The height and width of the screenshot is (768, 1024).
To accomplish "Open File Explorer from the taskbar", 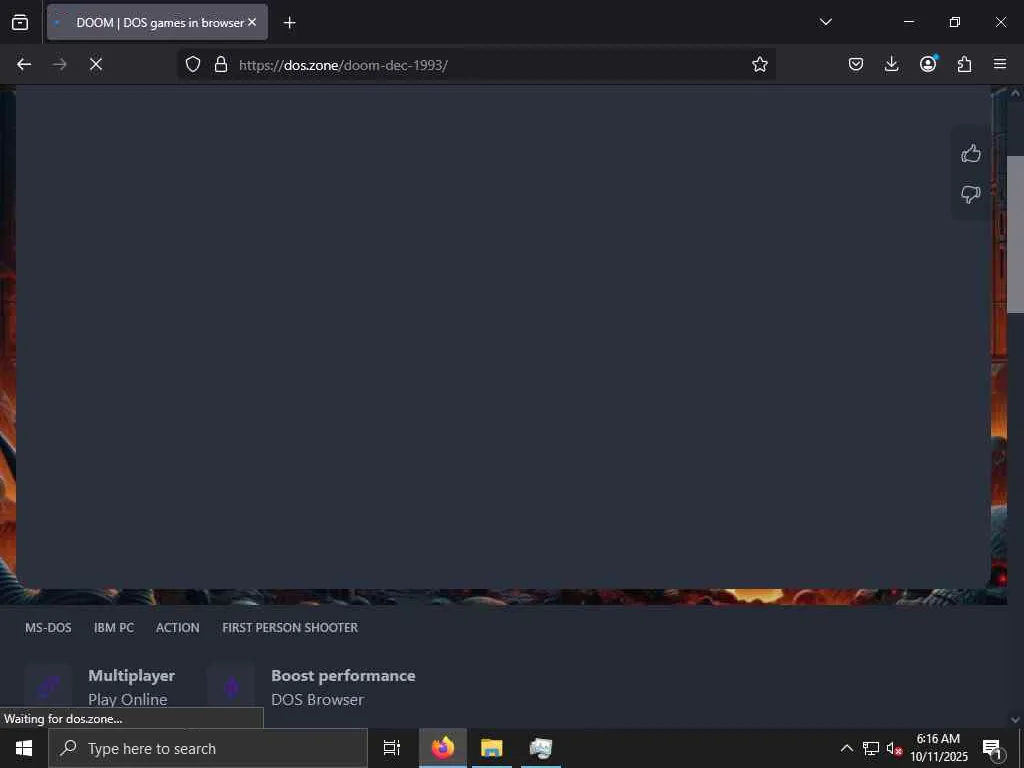I will (x=492, y=748).
